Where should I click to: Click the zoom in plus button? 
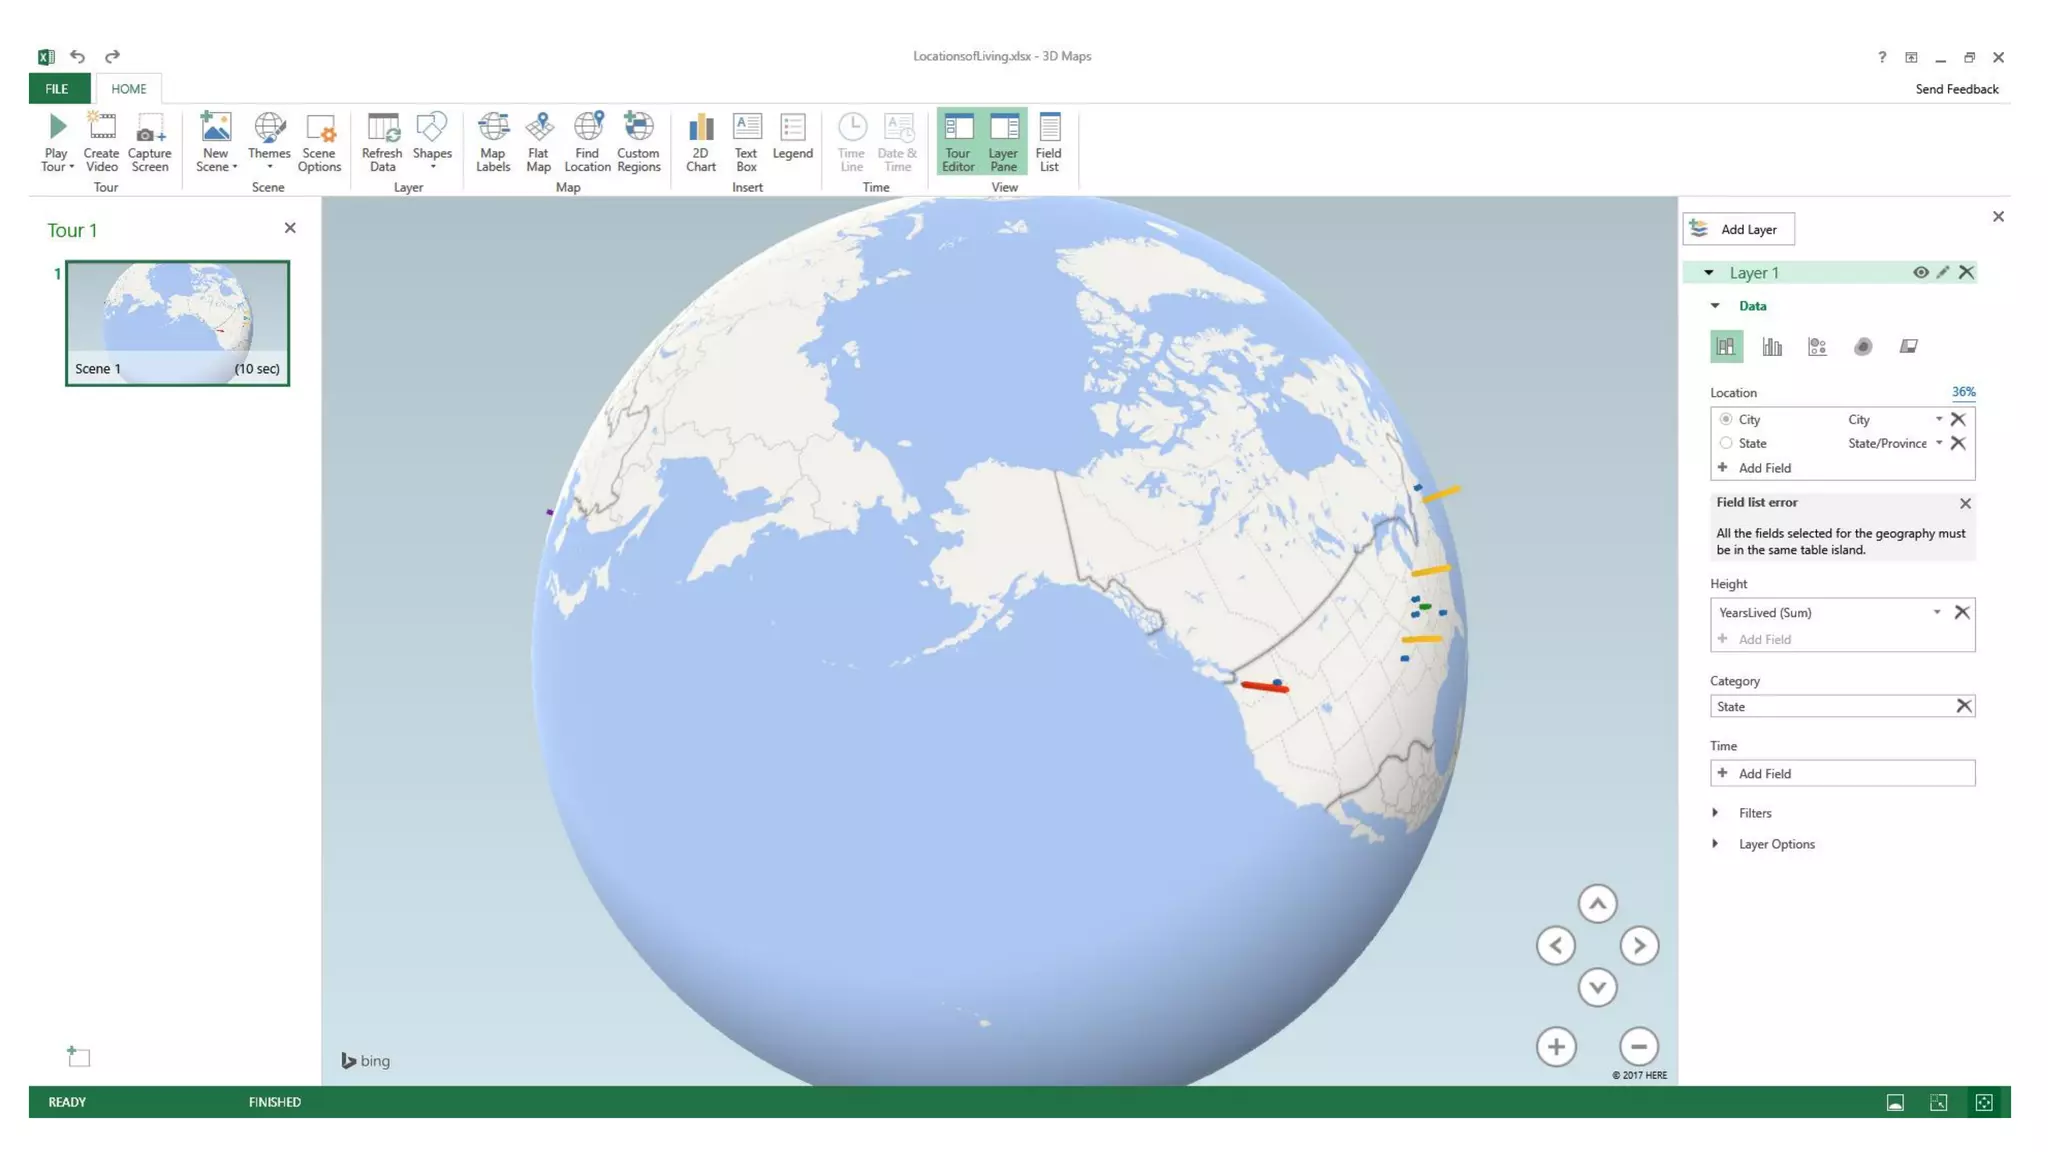click(x=1555, y=1047)
